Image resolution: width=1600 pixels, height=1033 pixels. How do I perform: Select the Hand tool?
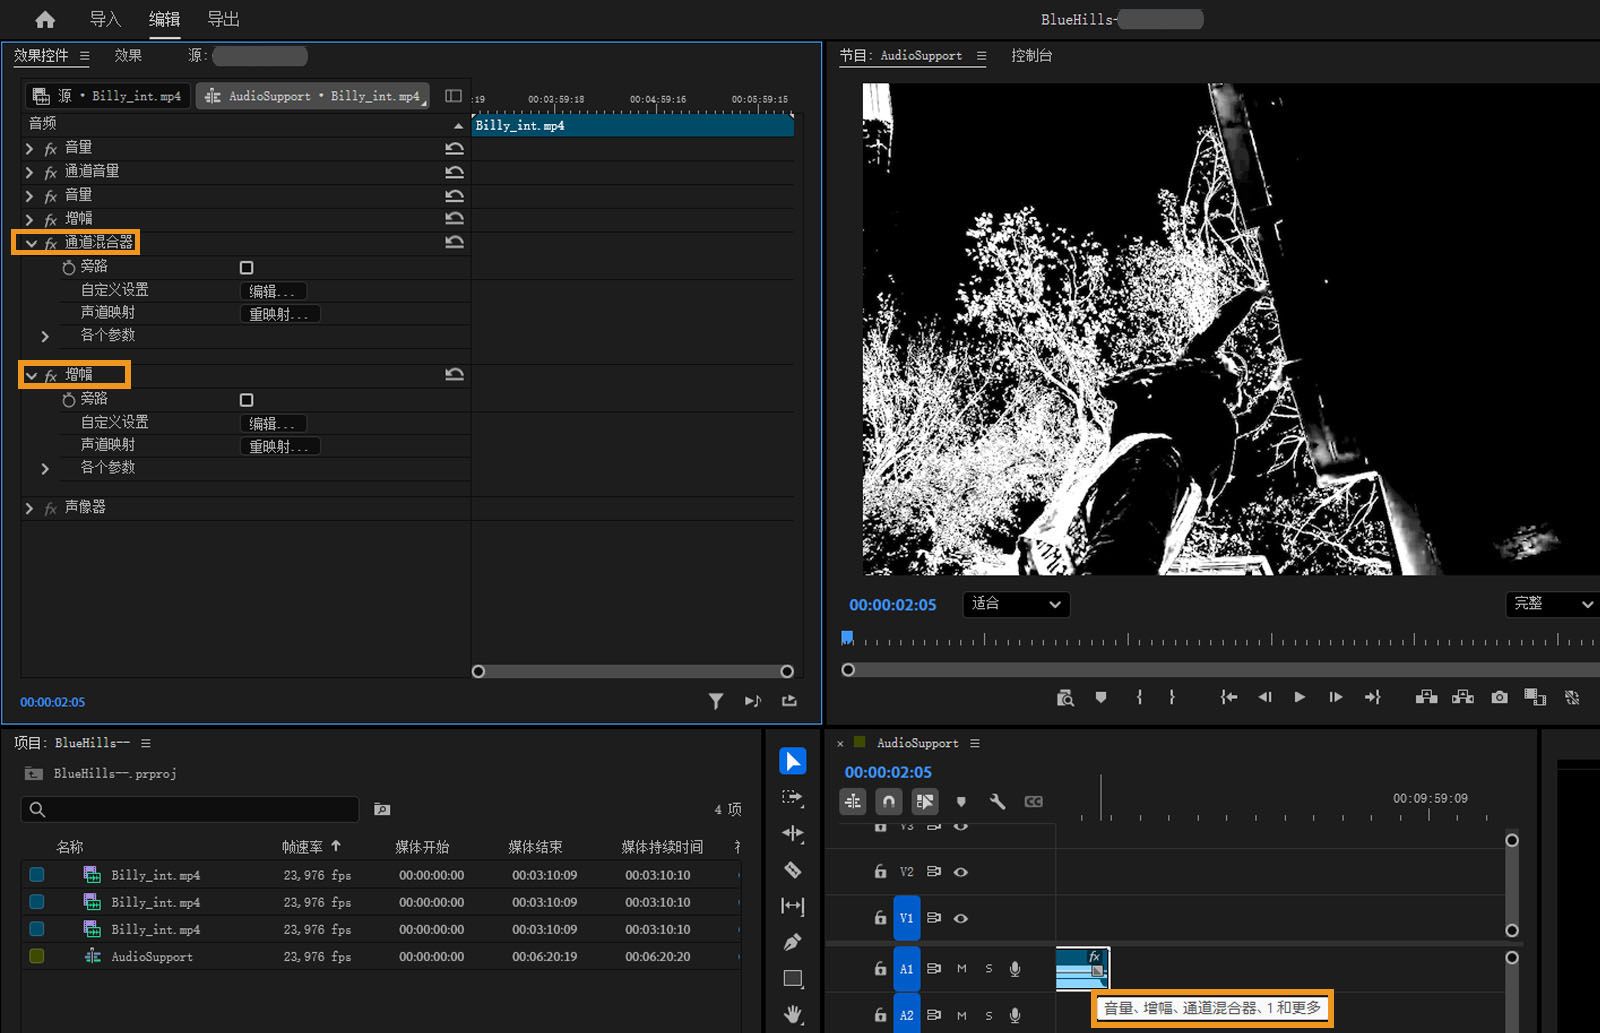click(792, 1014)
